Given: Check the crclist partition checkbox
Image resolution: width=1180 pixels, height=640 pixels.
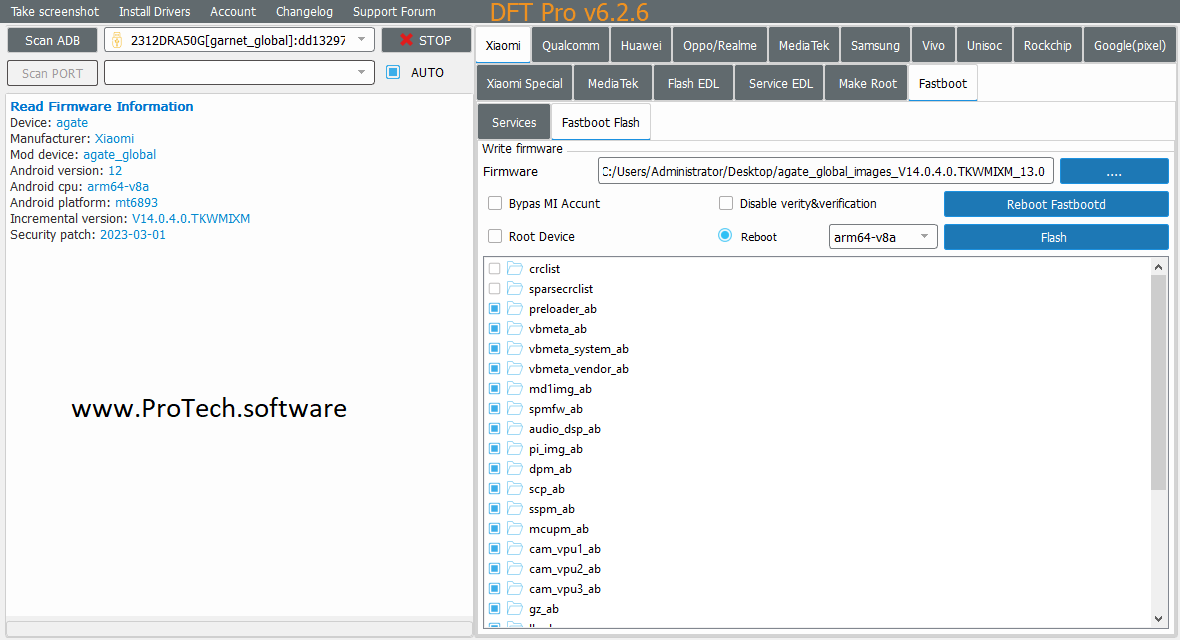Looking at the screenshot, I should click(494, 269).
